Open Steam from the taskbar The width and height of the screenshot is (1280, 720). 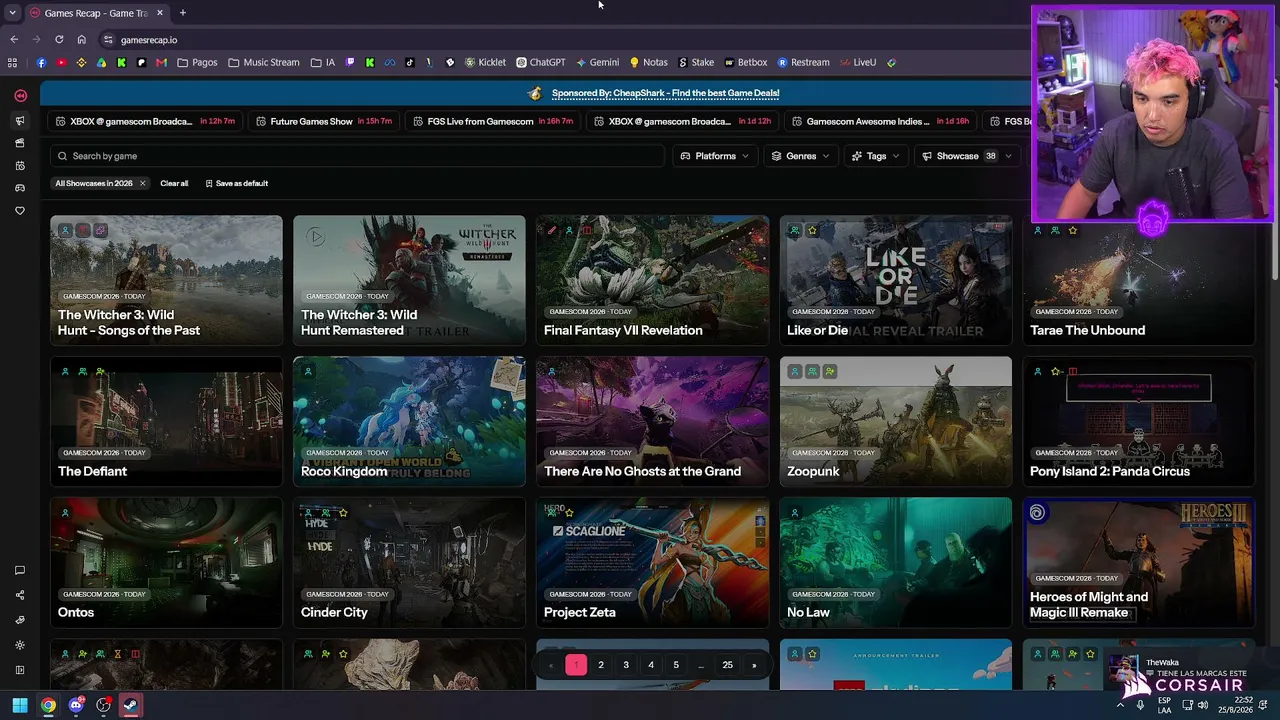(130, 705)
